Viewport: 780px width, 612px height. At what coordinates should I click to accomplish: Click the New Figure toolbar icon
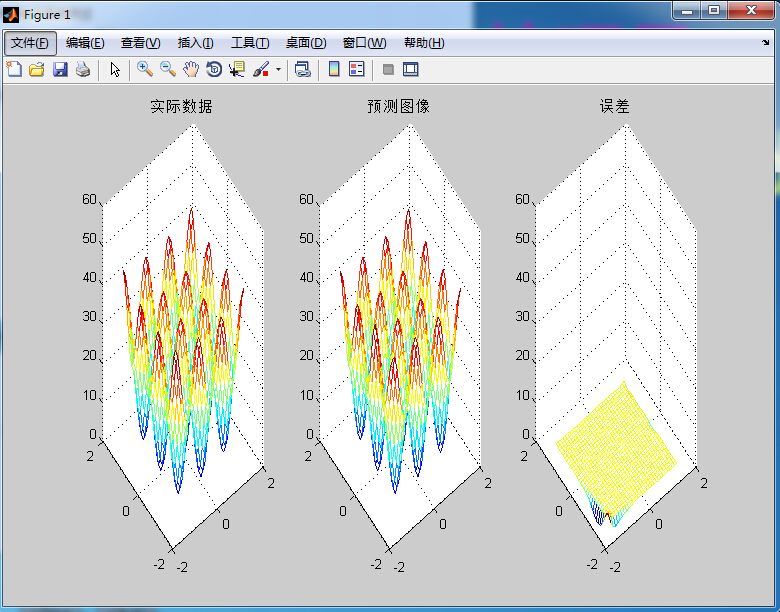point(14,69)
